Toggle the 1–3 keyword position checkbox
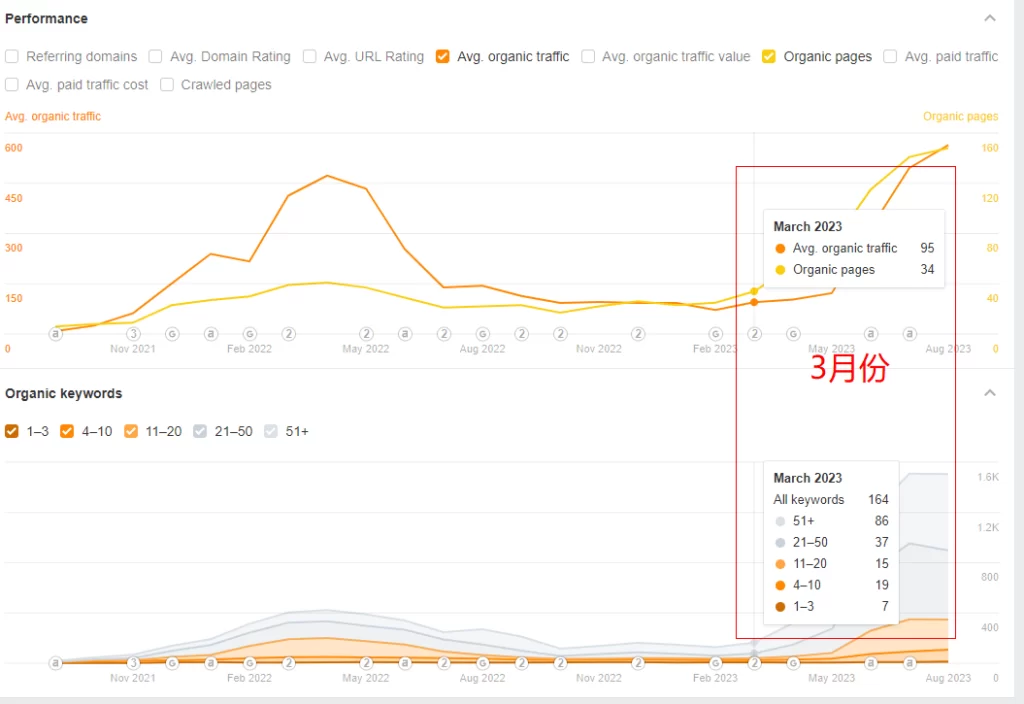 point(12,431)
